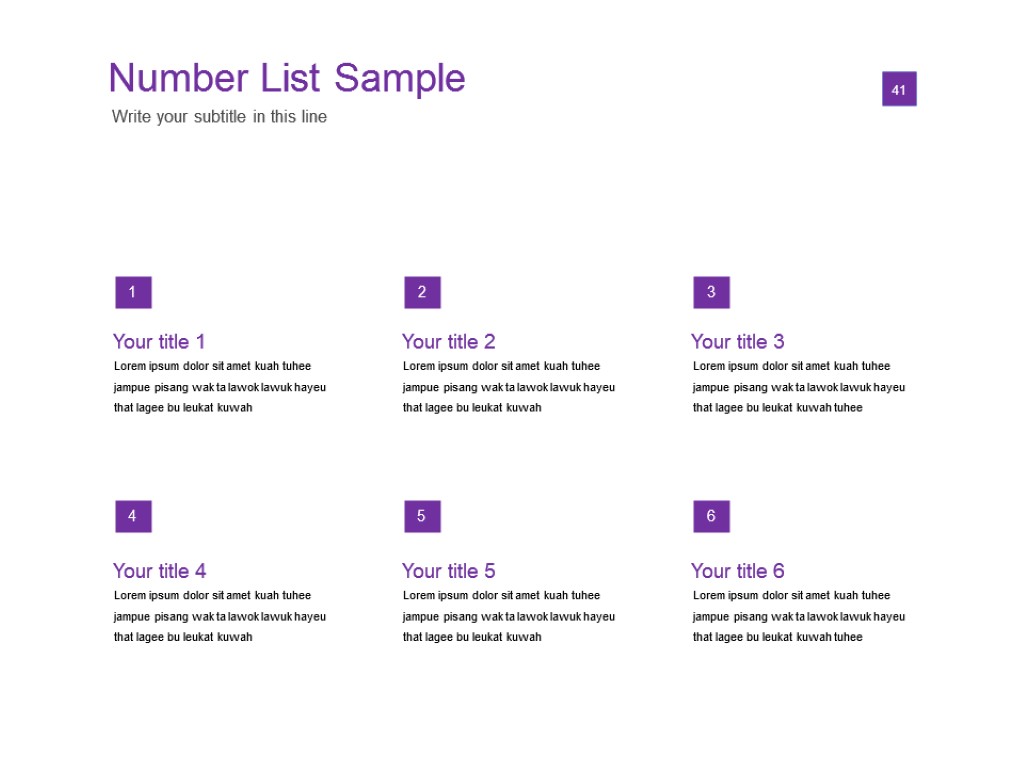Select the purple number 2 box
Screen dimensions: 1024x768
[422, 292]
